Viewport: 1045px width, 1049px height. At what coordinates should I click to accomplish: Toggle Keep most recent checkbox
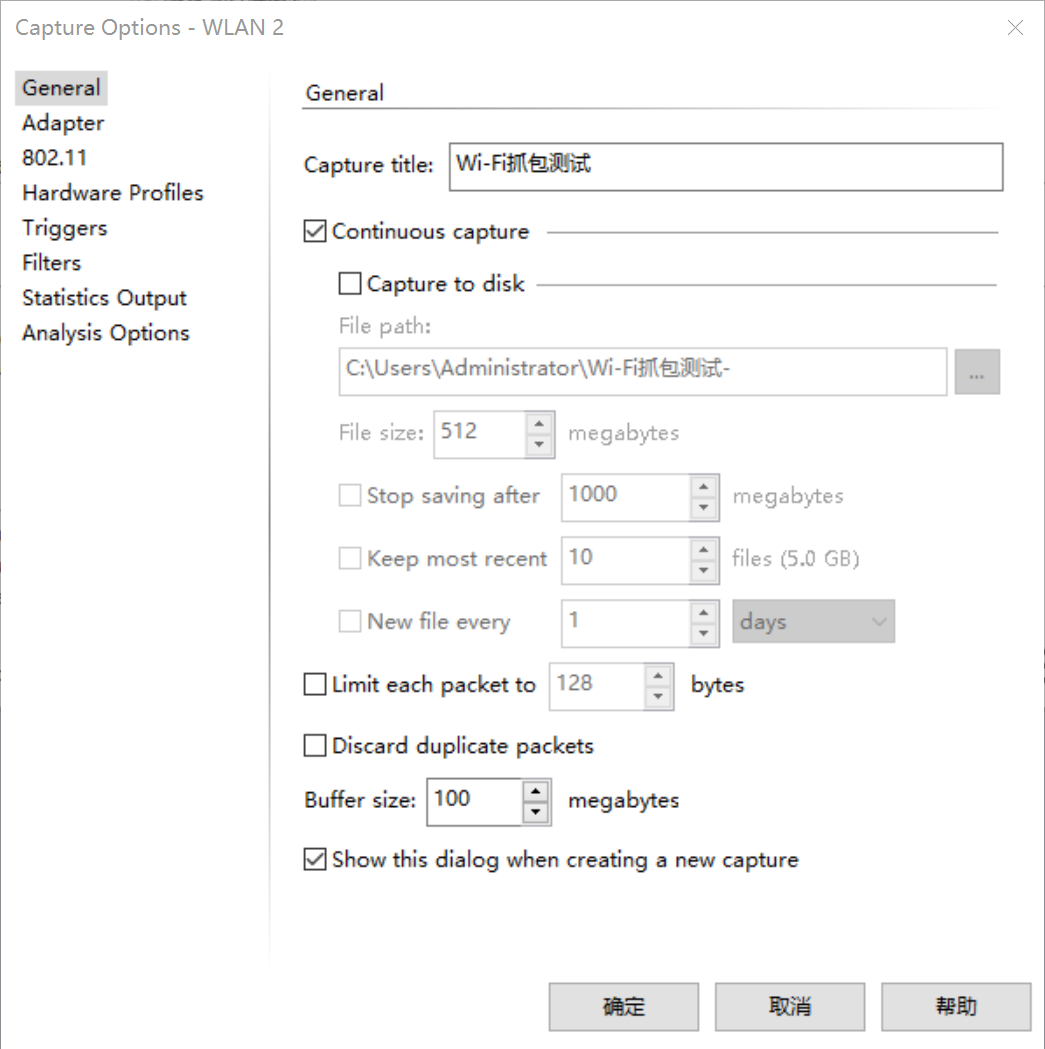350,559
